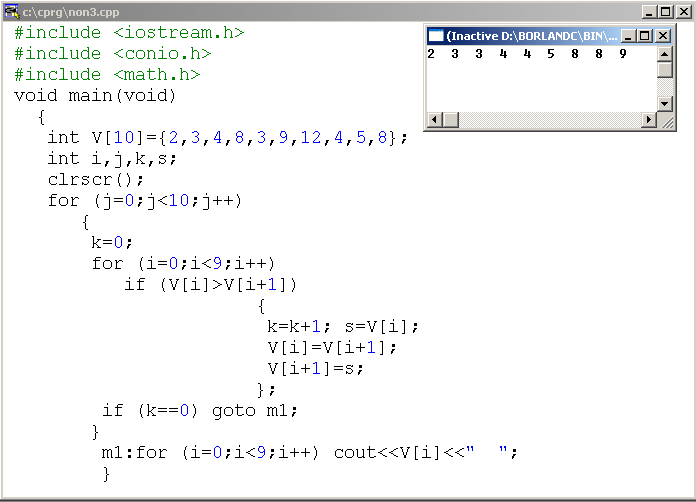Click the 'int V[10]=' array declaration line
The image size is (696, 502).
coord(227,138)
